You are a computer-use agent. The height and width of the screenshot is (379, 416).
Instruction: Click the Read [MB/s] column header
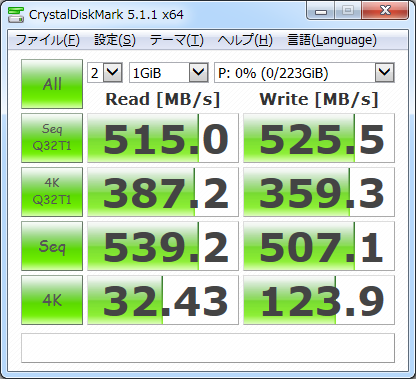click(163, 99)
